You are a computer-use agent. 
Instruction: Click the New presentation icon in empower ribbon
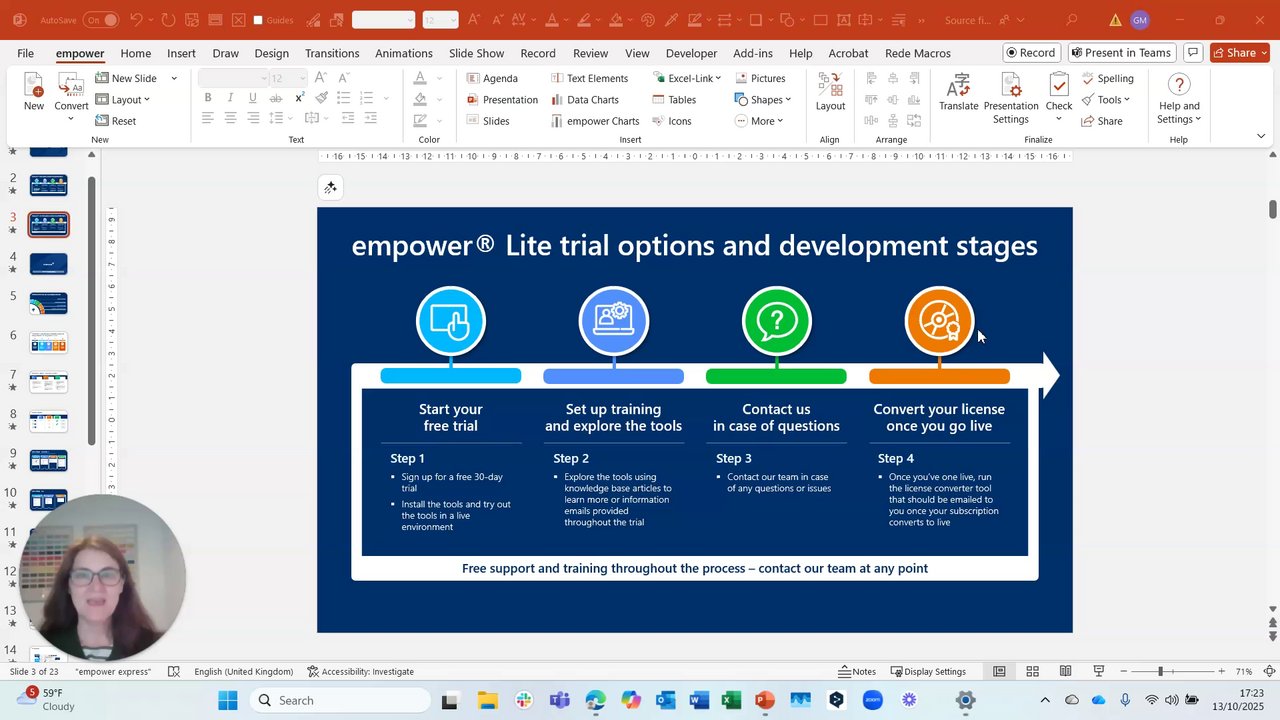(x=34, y=92)
